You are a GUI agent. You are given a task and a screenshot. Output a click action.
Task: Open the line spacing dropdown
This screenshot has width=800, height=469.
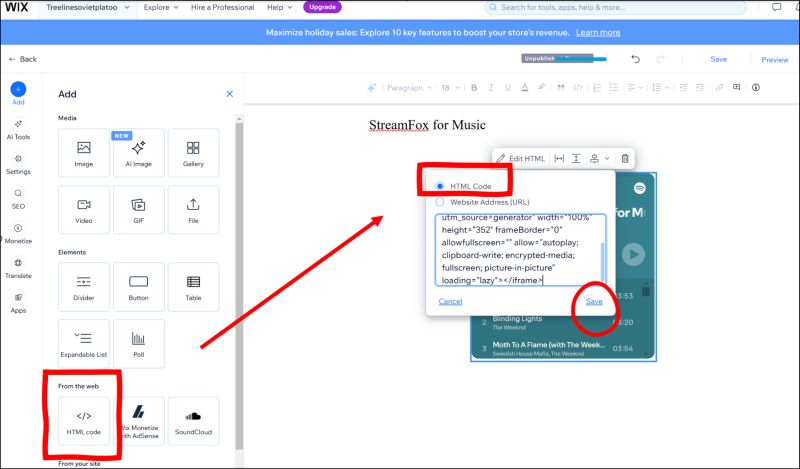pos(661,88)
